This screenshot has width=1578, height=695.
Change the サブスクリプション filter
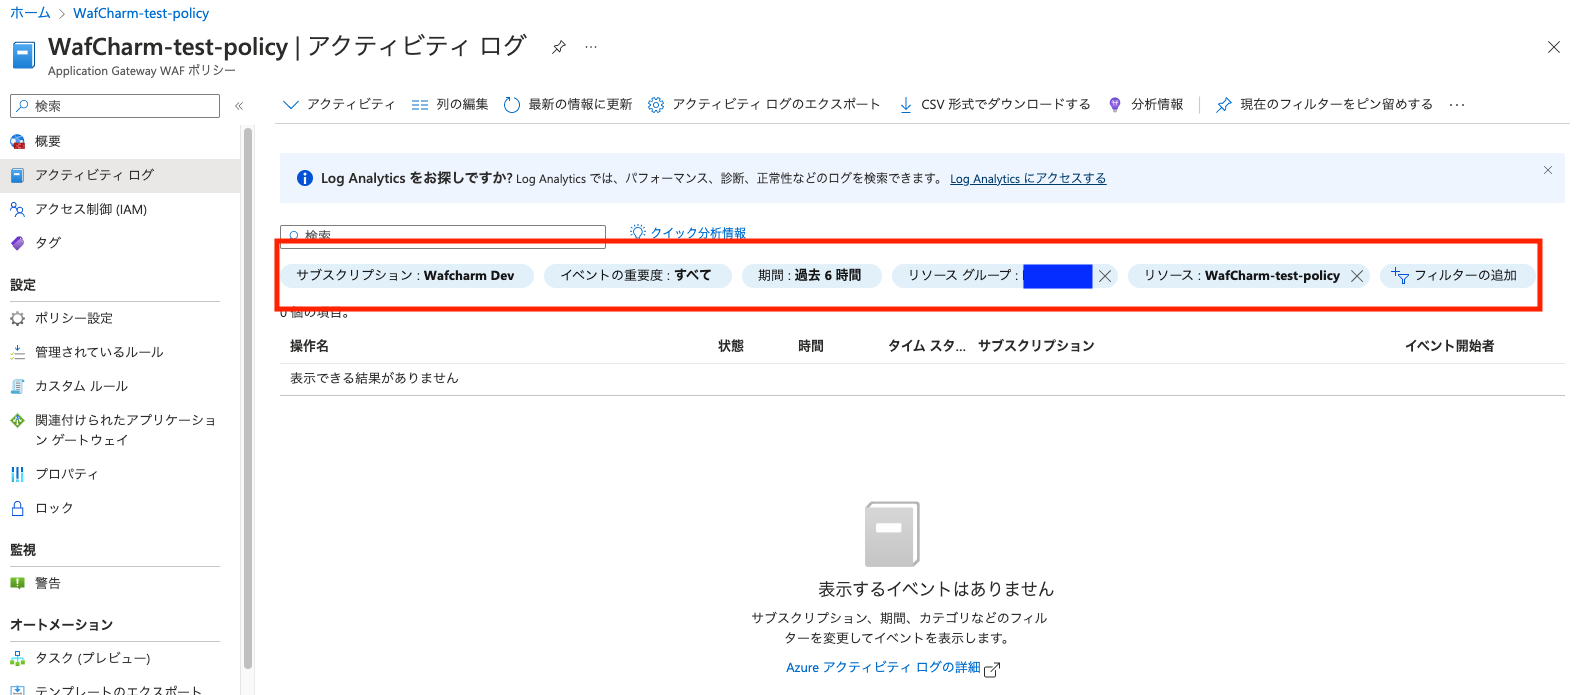click(x=406, y=275)
